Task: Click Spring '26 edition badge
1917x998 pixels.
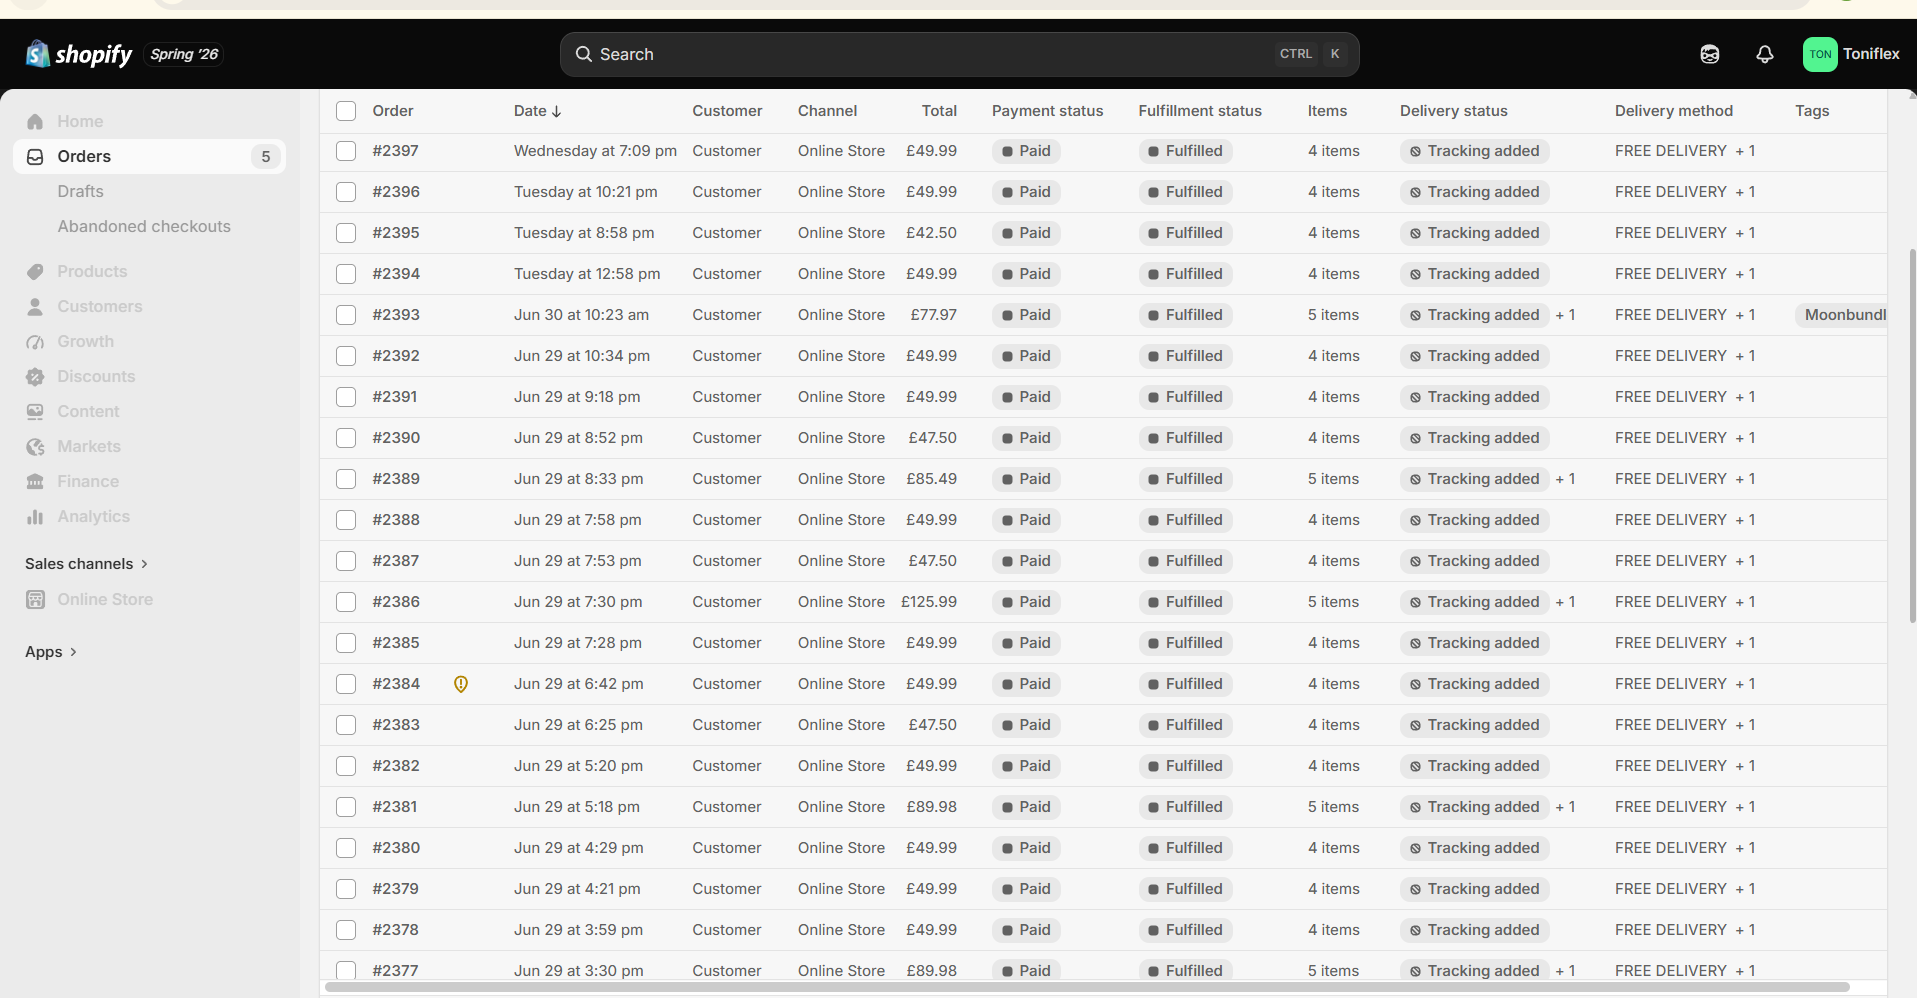Action: click(x=184, y=54)
